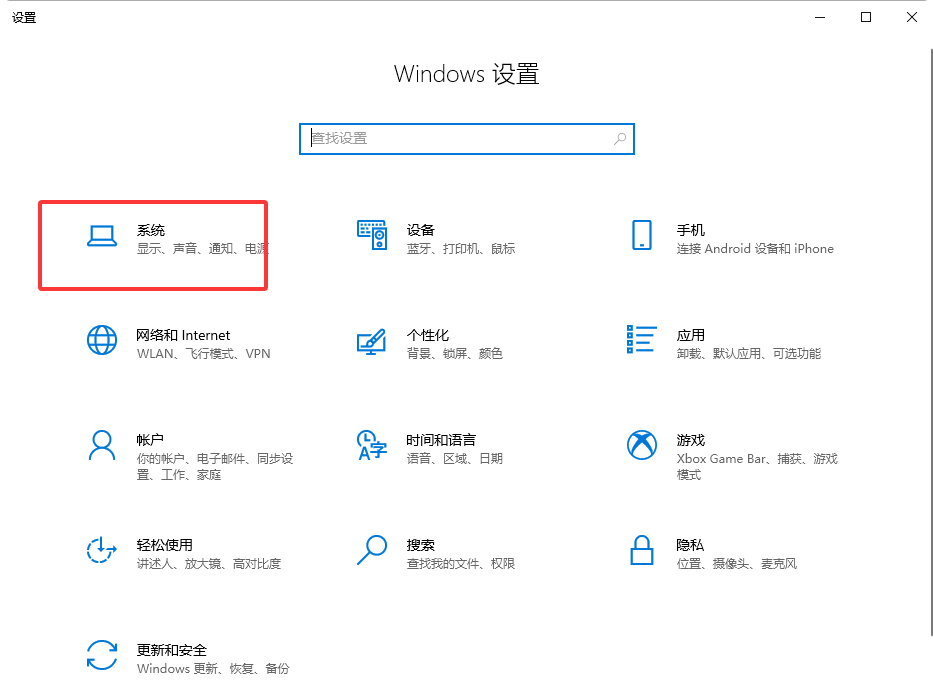Open the 轻松使用 dashed clock icon
This screenshot has height=687, width=933.
pyautogui.click(x=101, y=550)
